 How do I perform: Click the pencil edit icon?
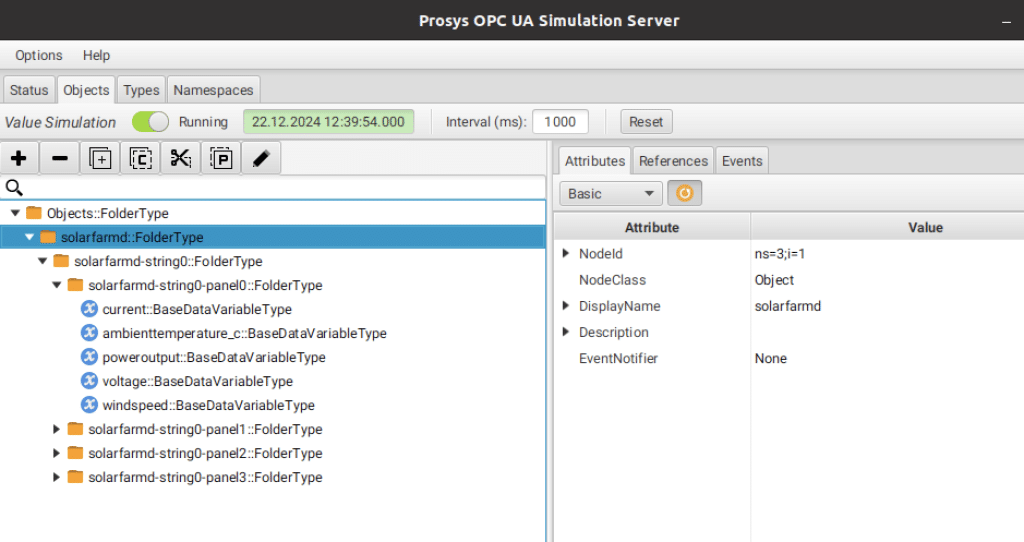coord(261,158)
